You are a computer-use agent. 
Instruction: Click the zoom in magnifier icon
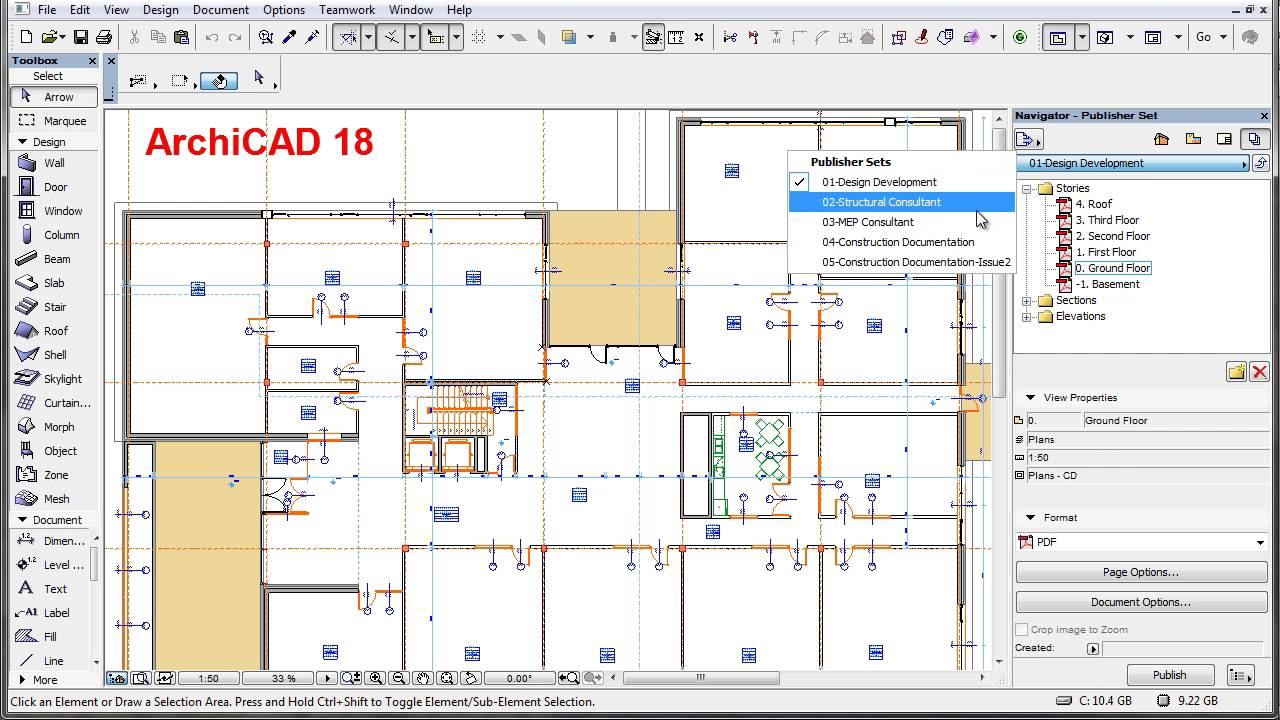pyautogui.click(x=376, y=678)
